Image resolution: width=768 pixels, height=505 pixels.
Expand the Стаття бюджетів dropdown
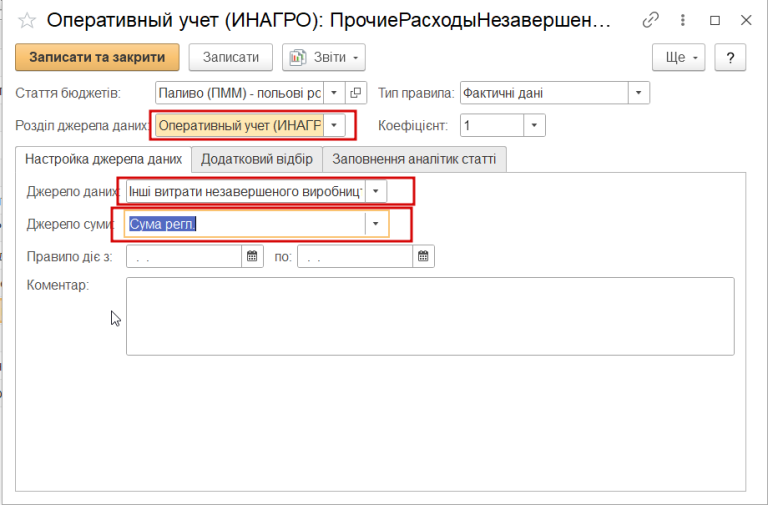coord(334,93)
